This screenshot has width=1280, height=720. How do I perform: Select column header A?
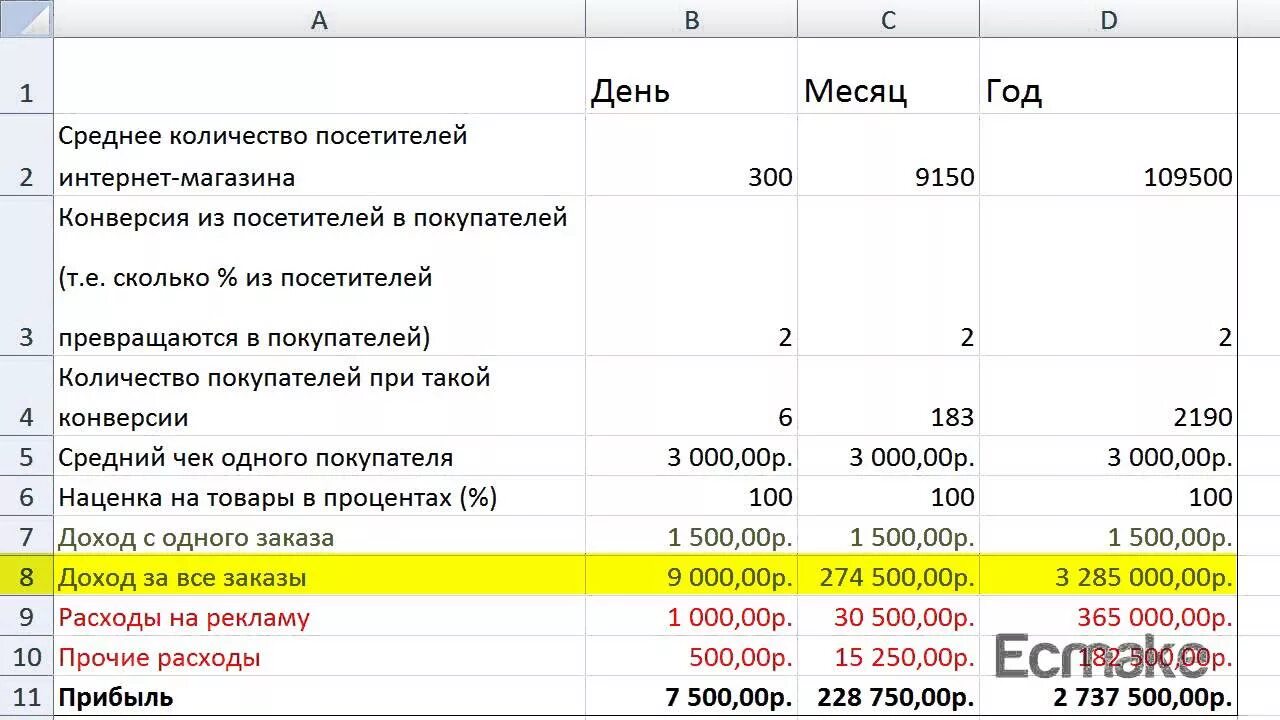coord(318,19)
